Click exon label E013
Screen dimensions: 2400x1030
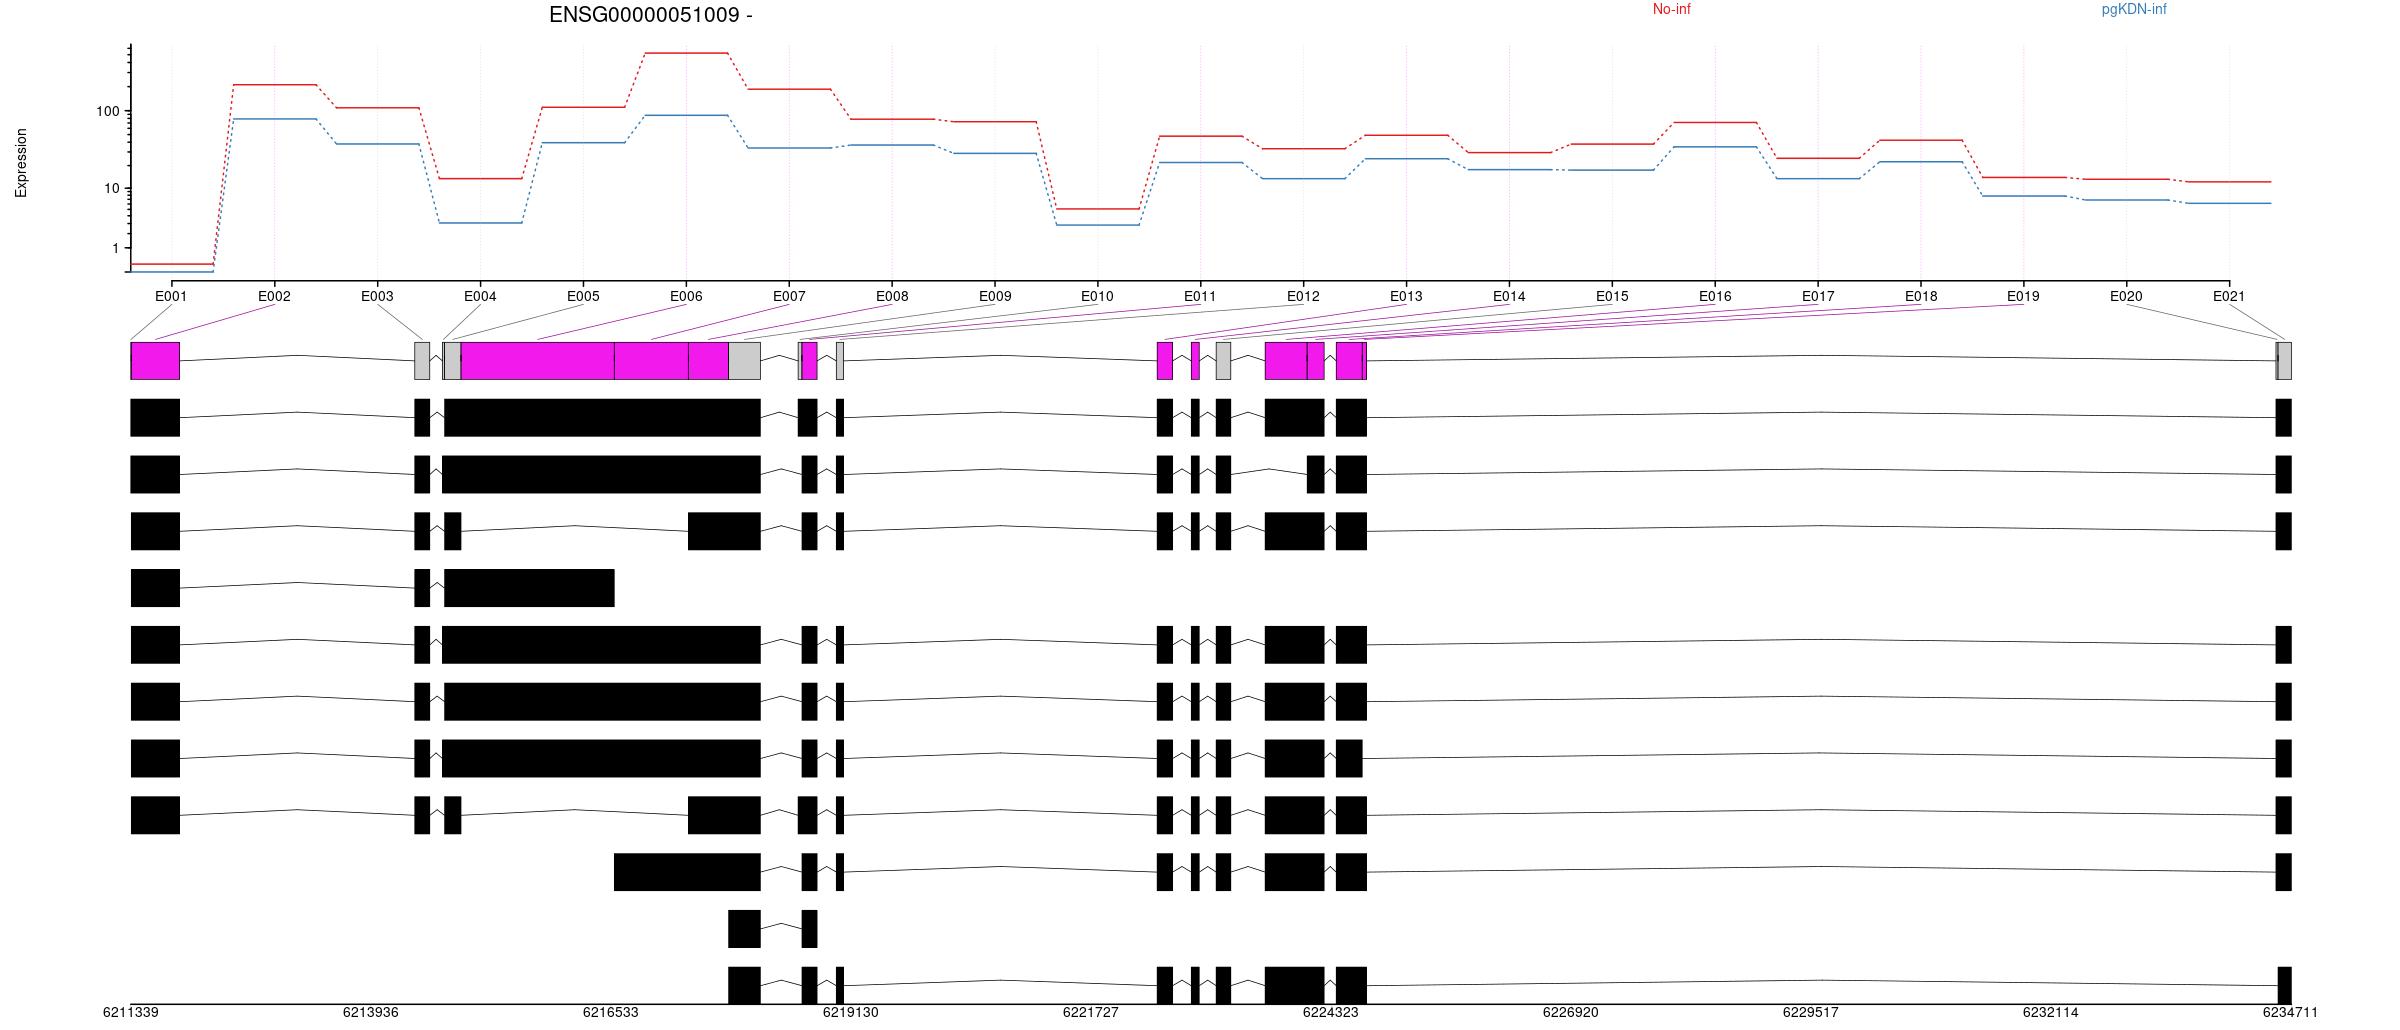point(1406,296)
